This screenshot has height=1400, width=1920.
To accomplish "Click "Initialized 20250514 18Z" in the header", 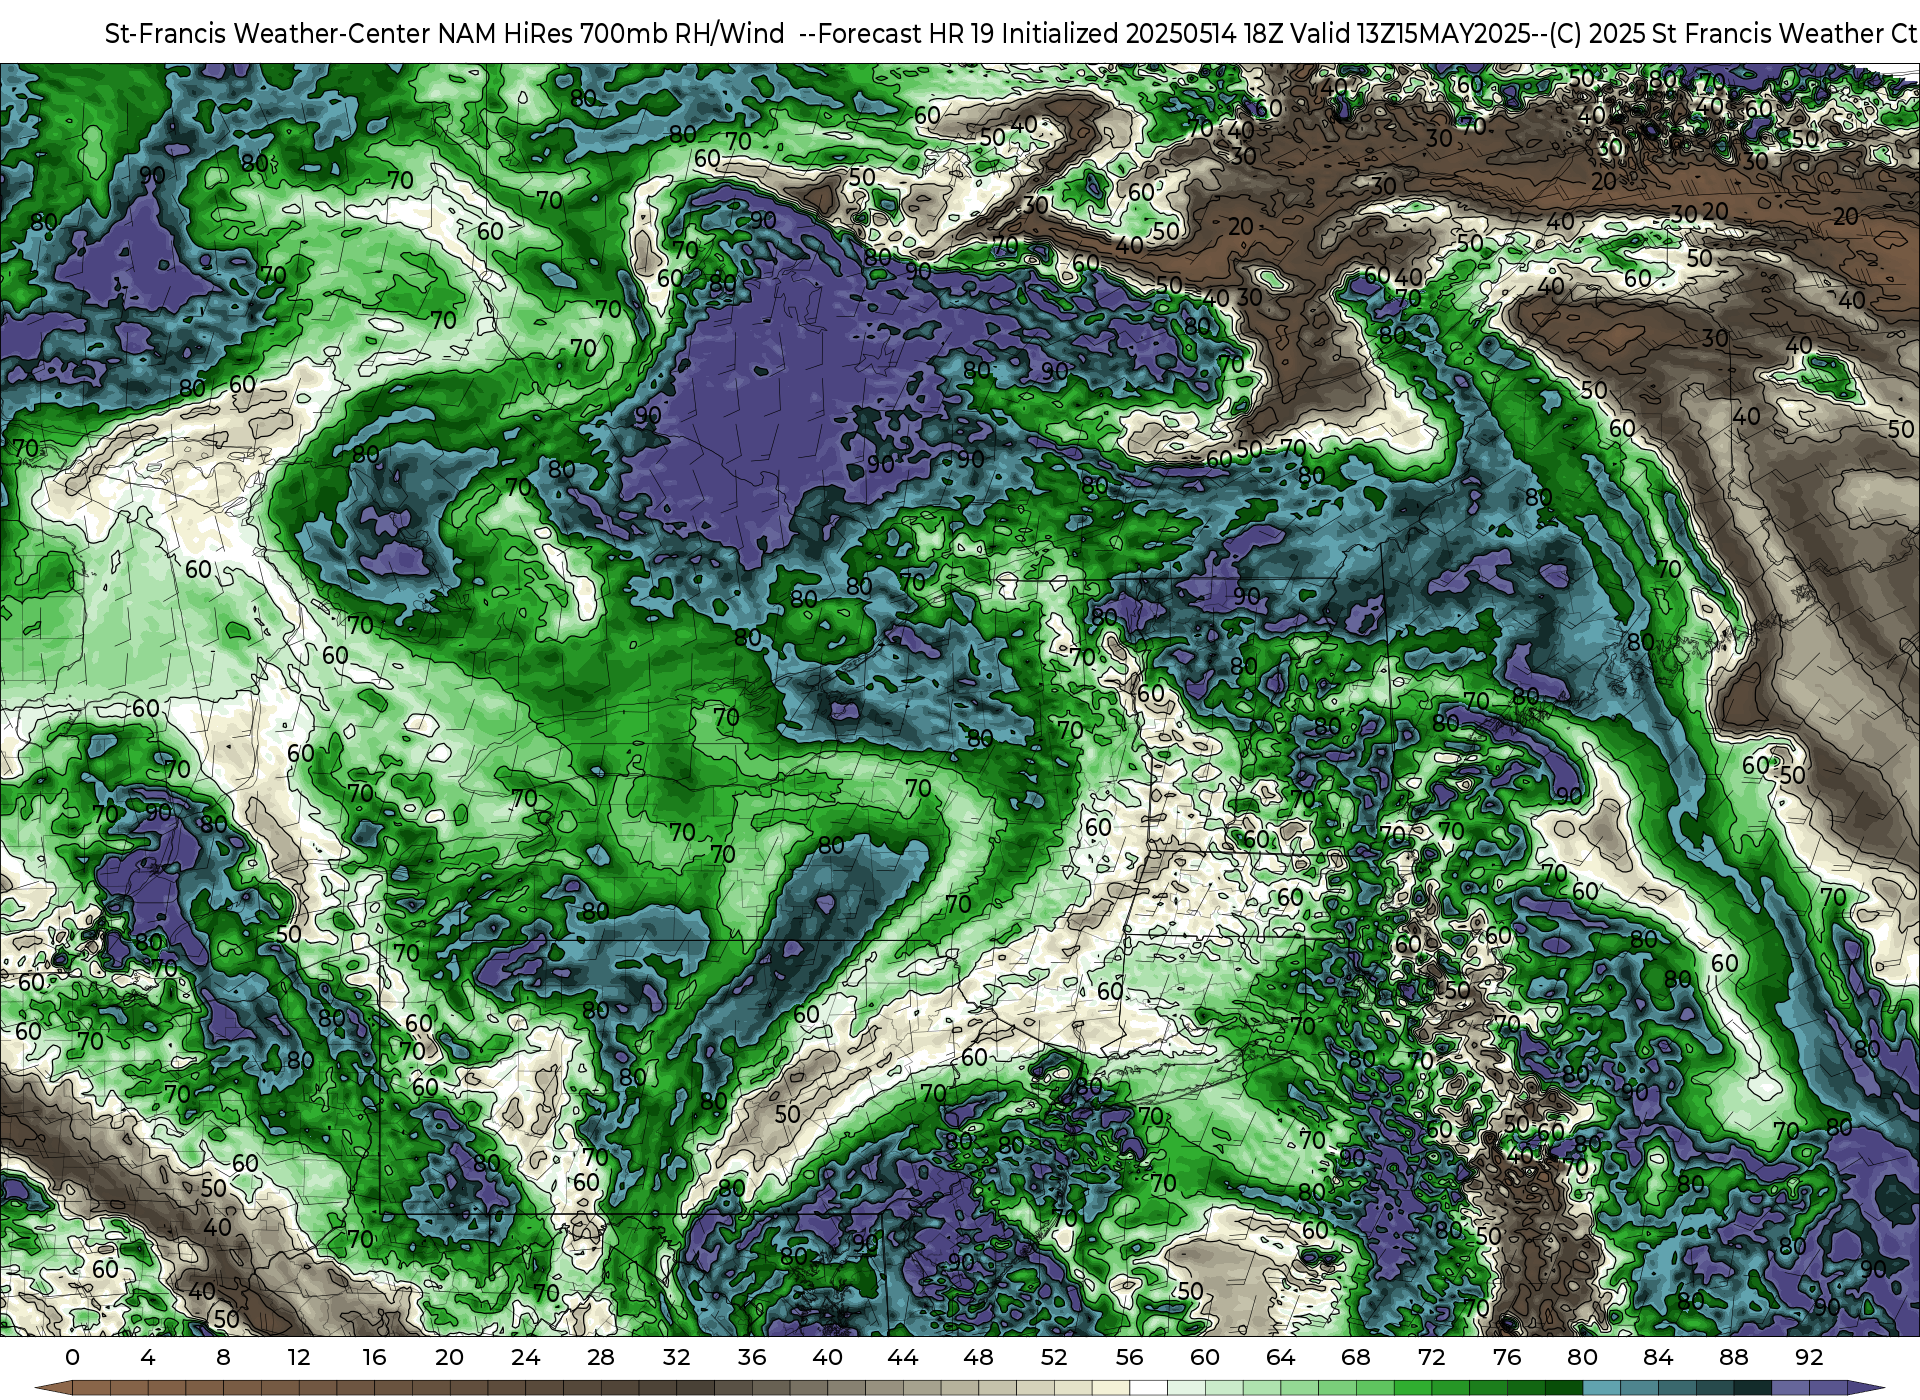I will 1142,33.
